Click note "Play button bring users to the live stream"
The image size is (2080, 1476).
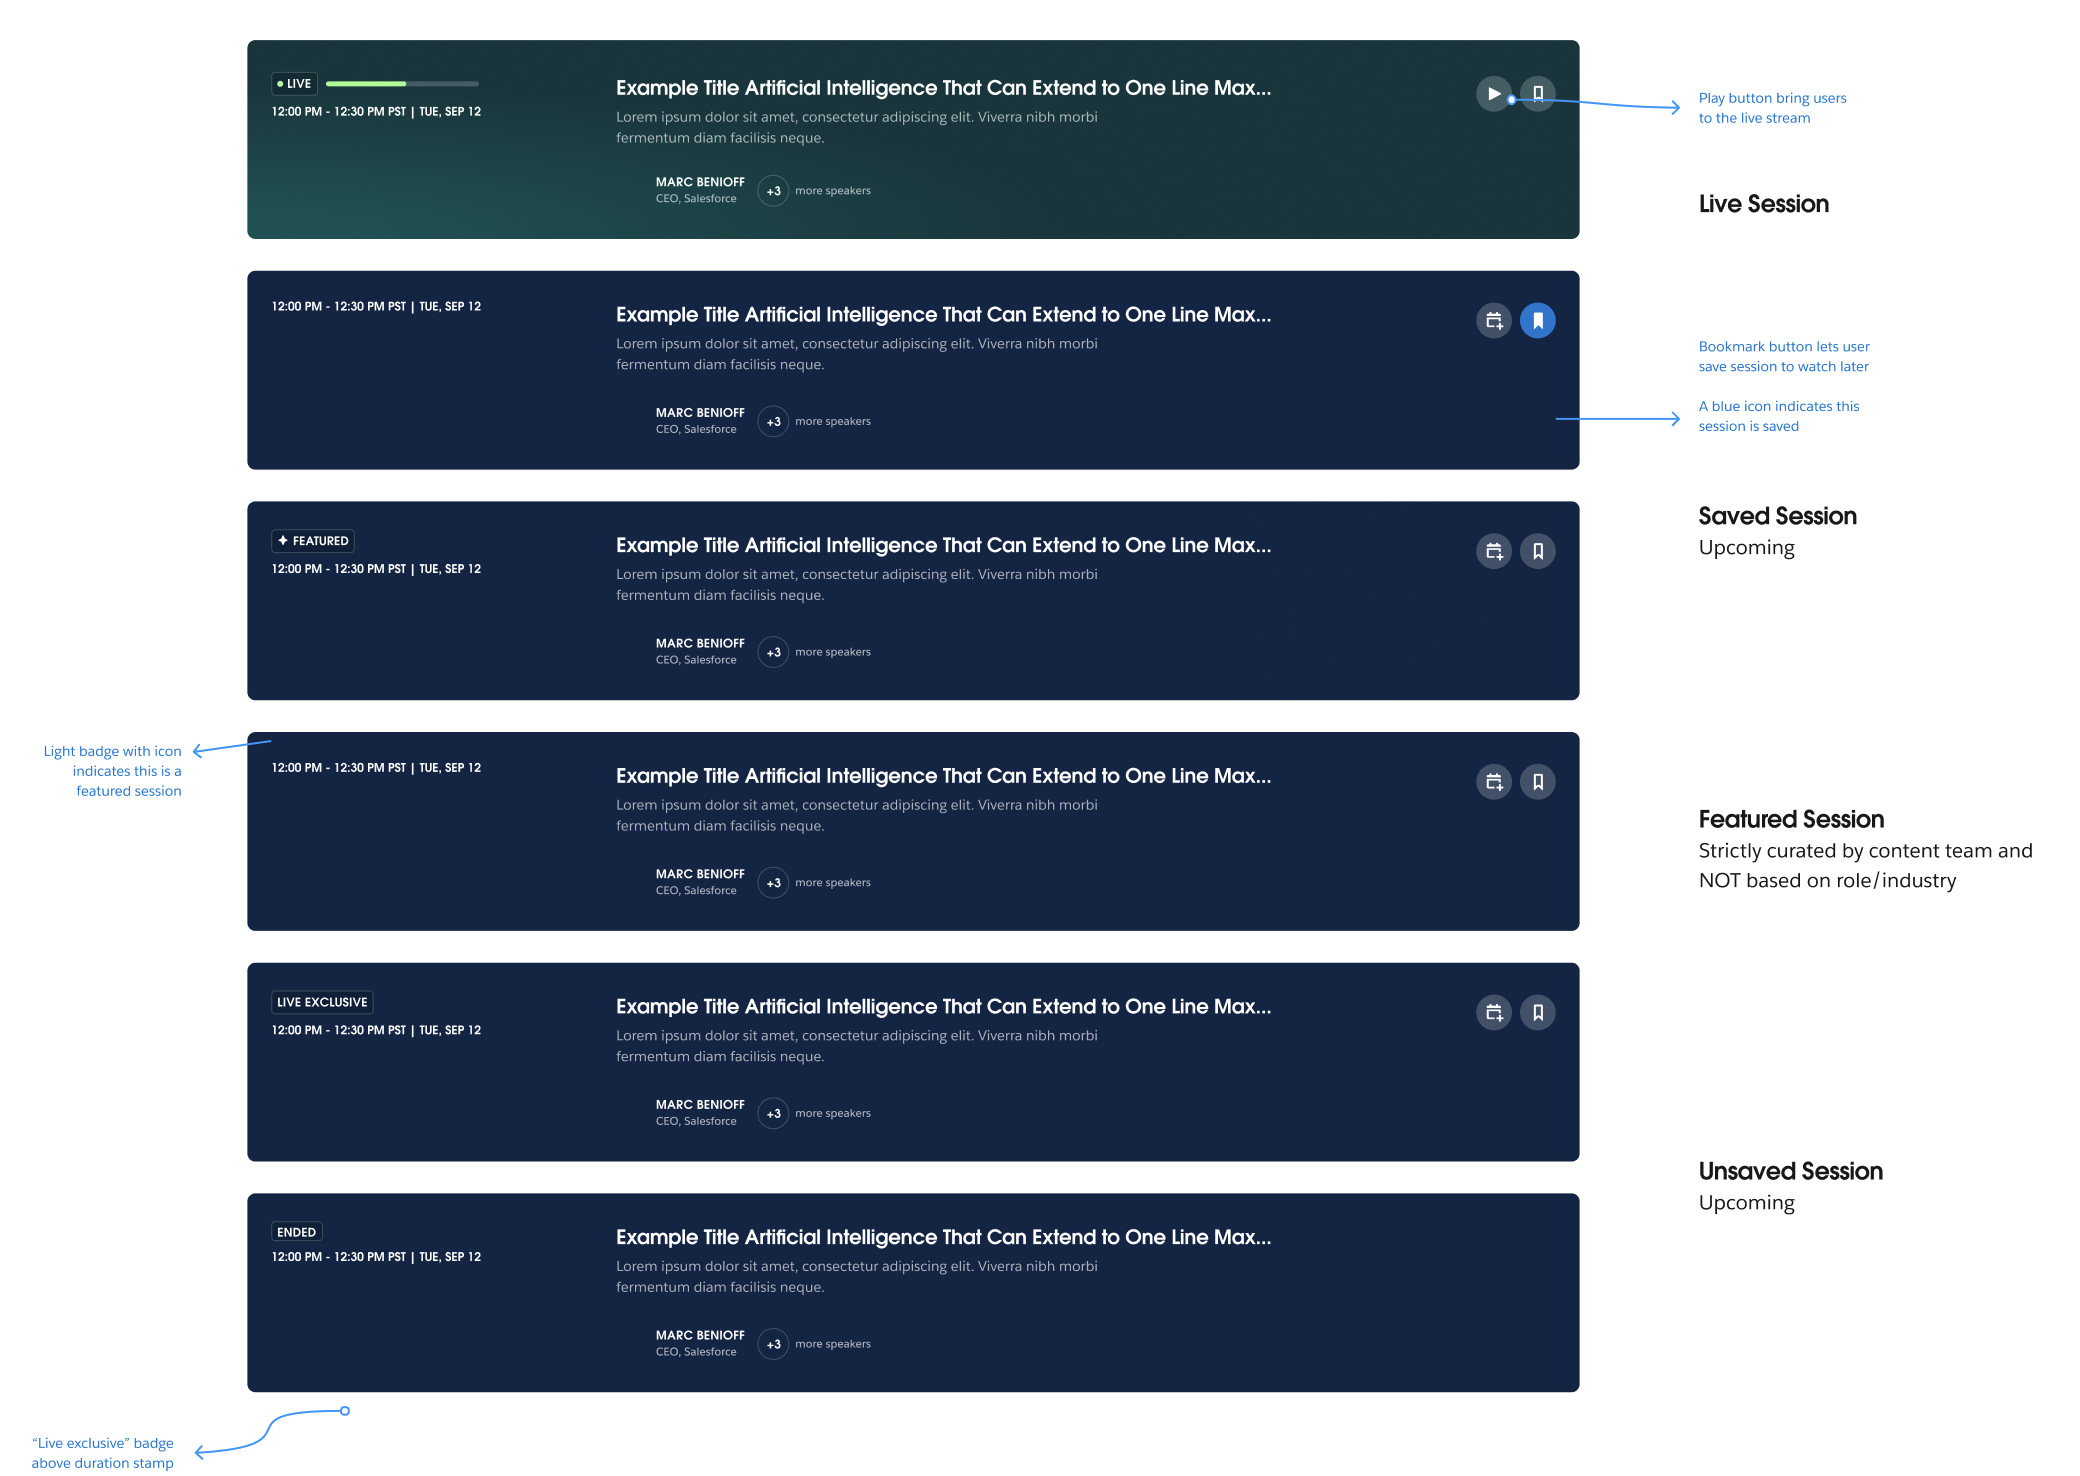(1772, 108)
